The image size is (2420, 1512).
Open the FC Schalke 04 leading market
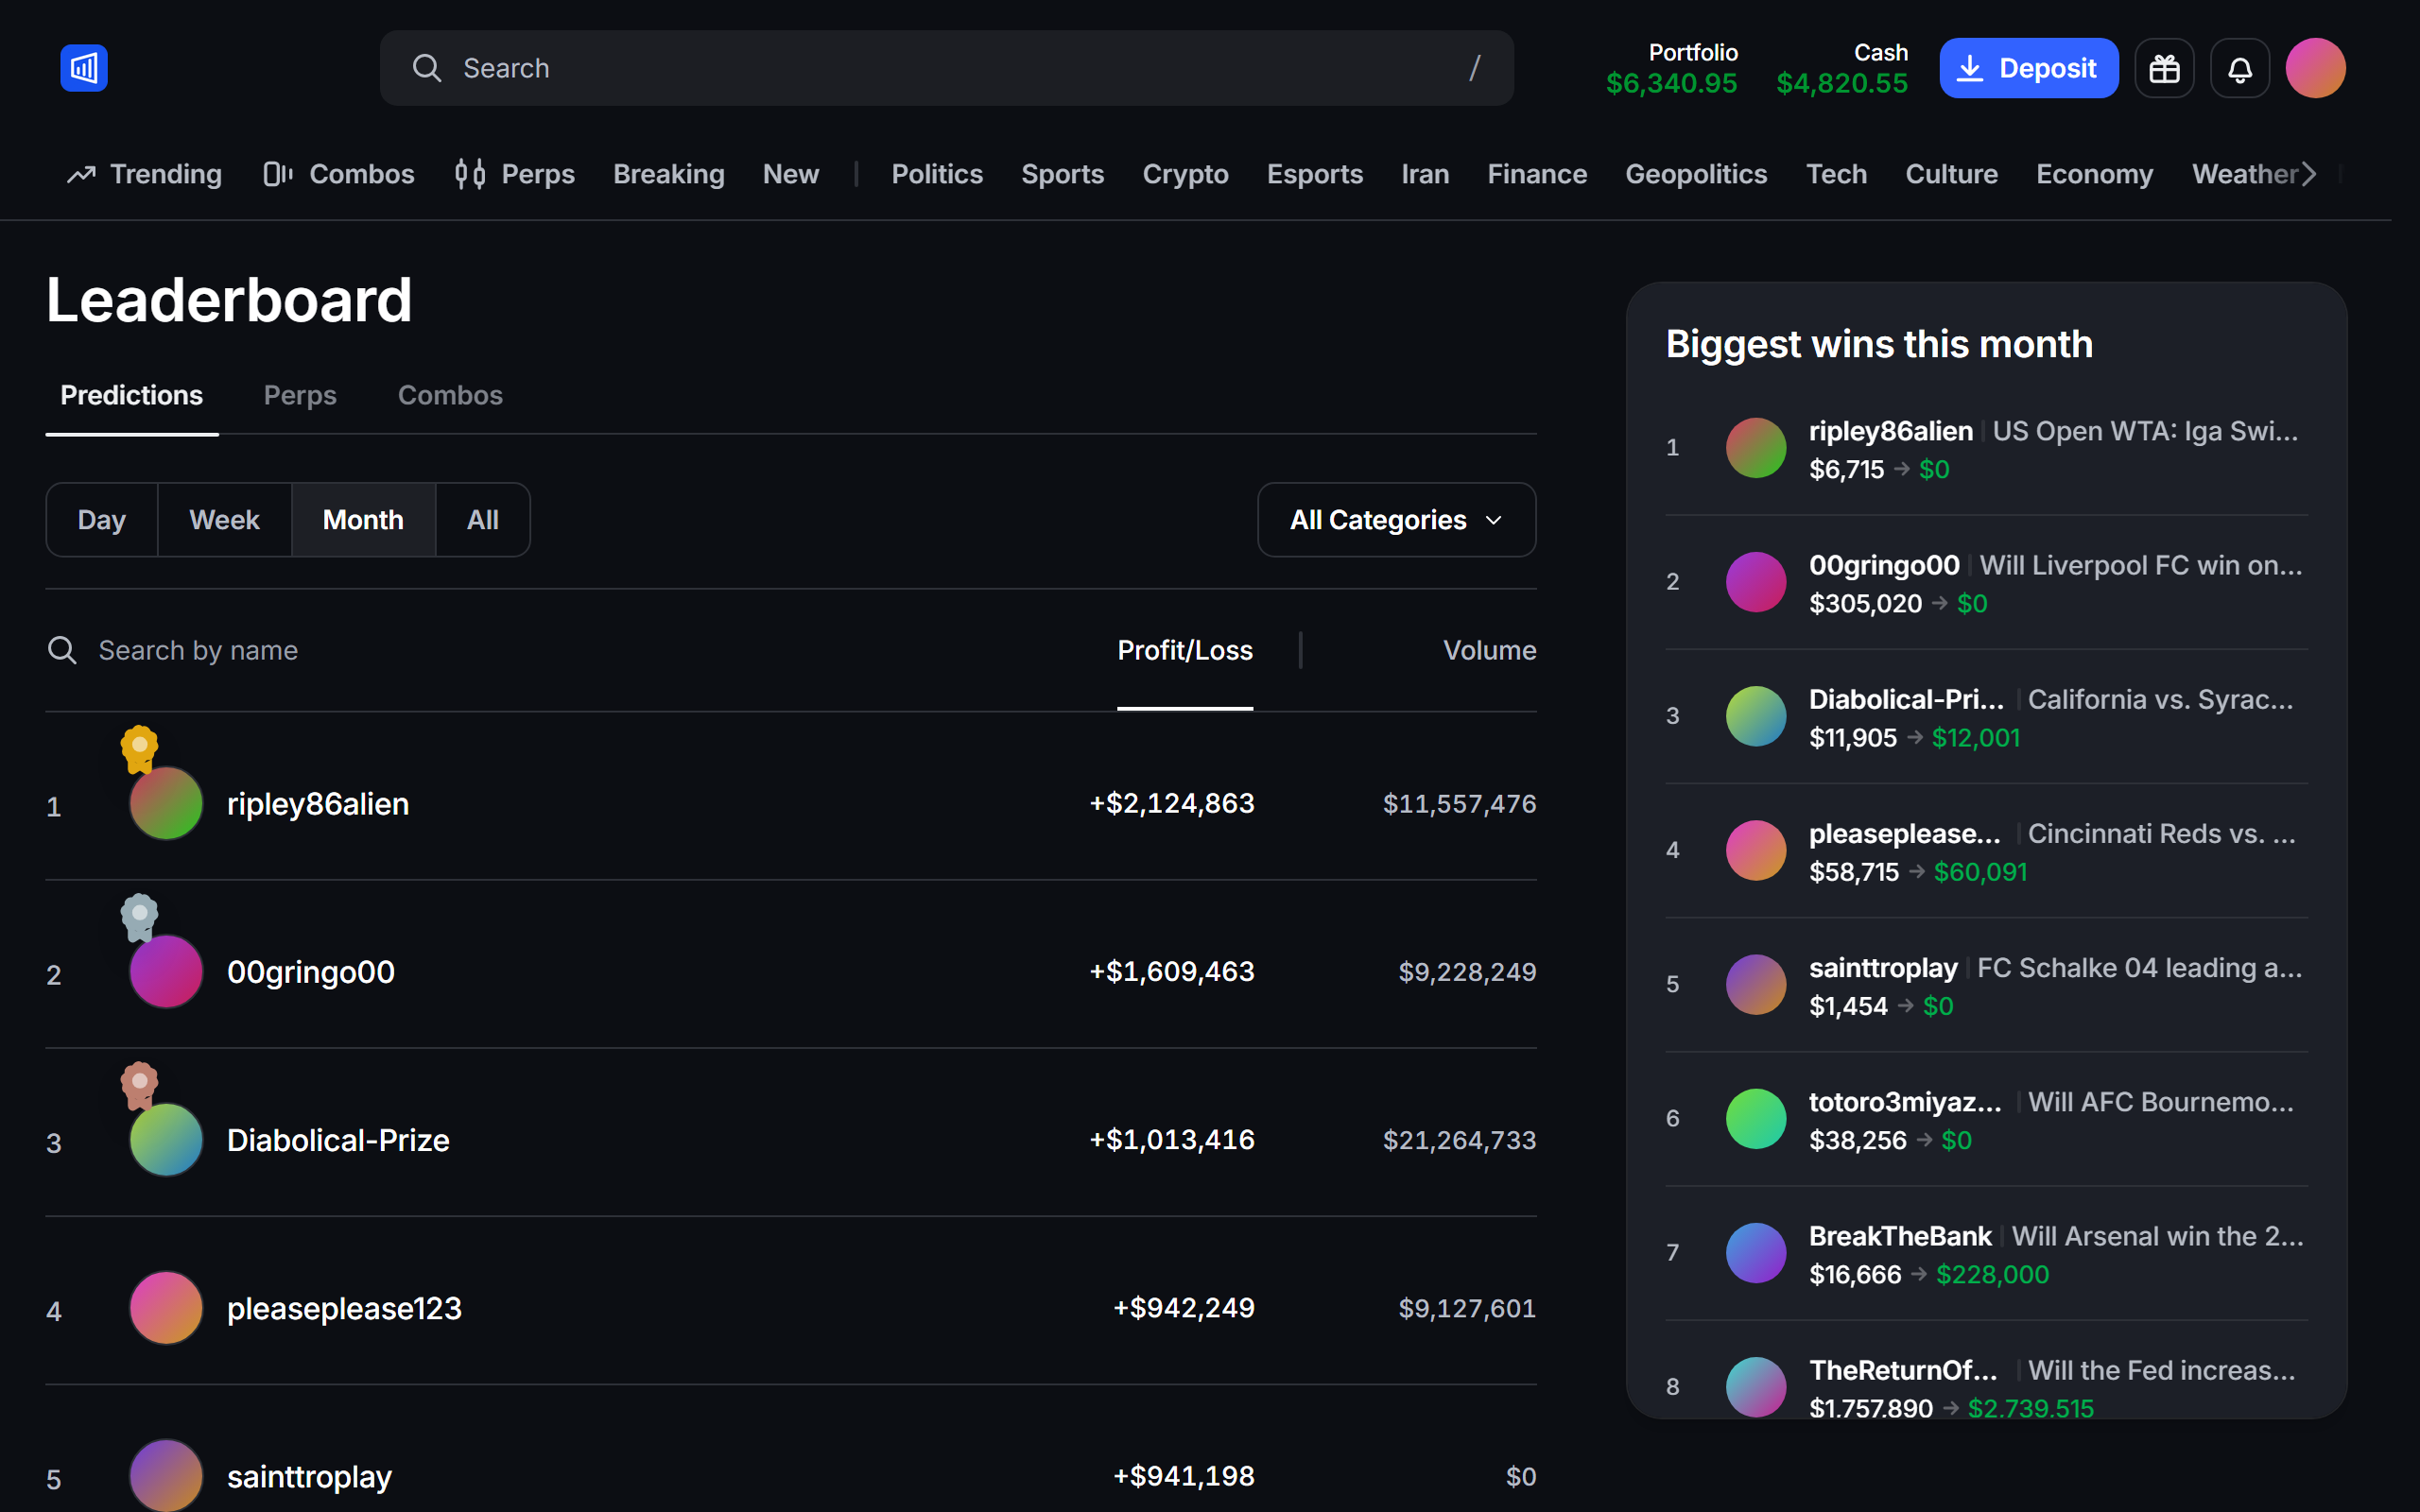pyautogui.click(x=2140, y=968)
